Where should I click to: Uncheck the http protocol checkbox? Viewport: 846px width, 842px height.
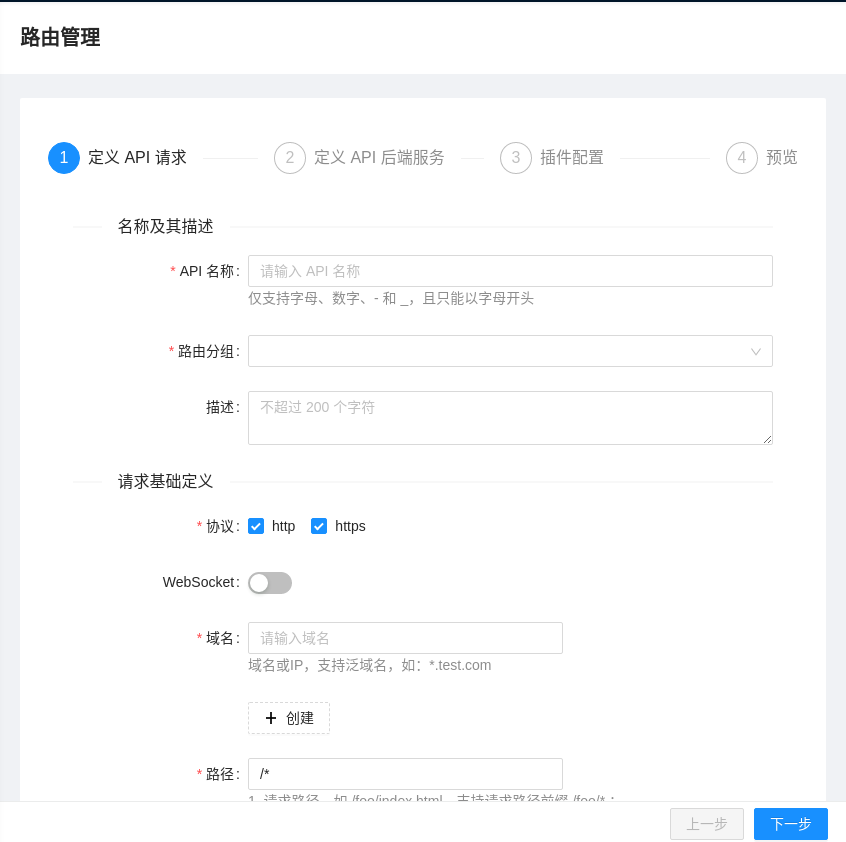click(x=256, y=526)
